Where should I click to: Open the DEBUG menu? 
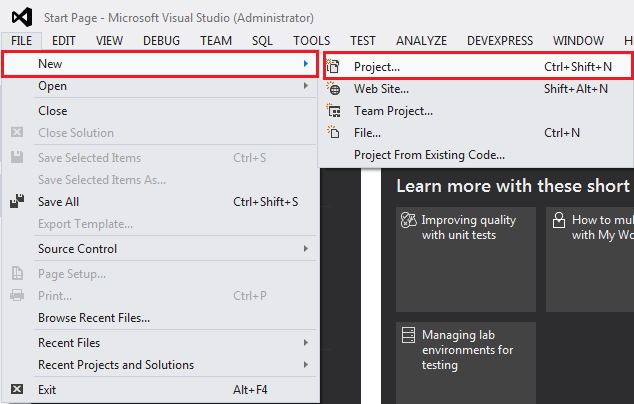coord(161,41)
